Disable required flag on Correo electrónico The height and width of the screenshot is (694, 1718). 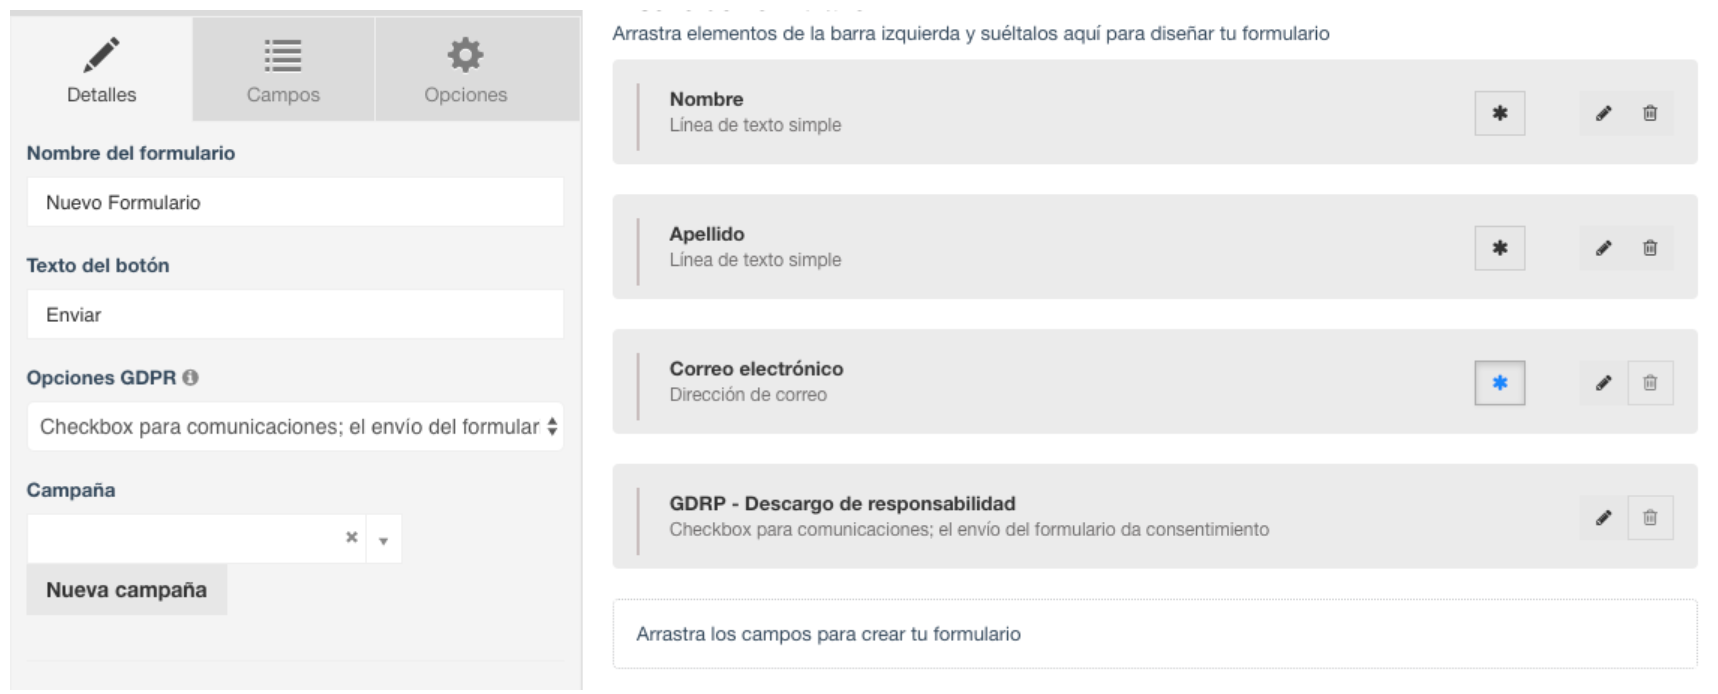pyautogui.click(x=1499, y=381)
